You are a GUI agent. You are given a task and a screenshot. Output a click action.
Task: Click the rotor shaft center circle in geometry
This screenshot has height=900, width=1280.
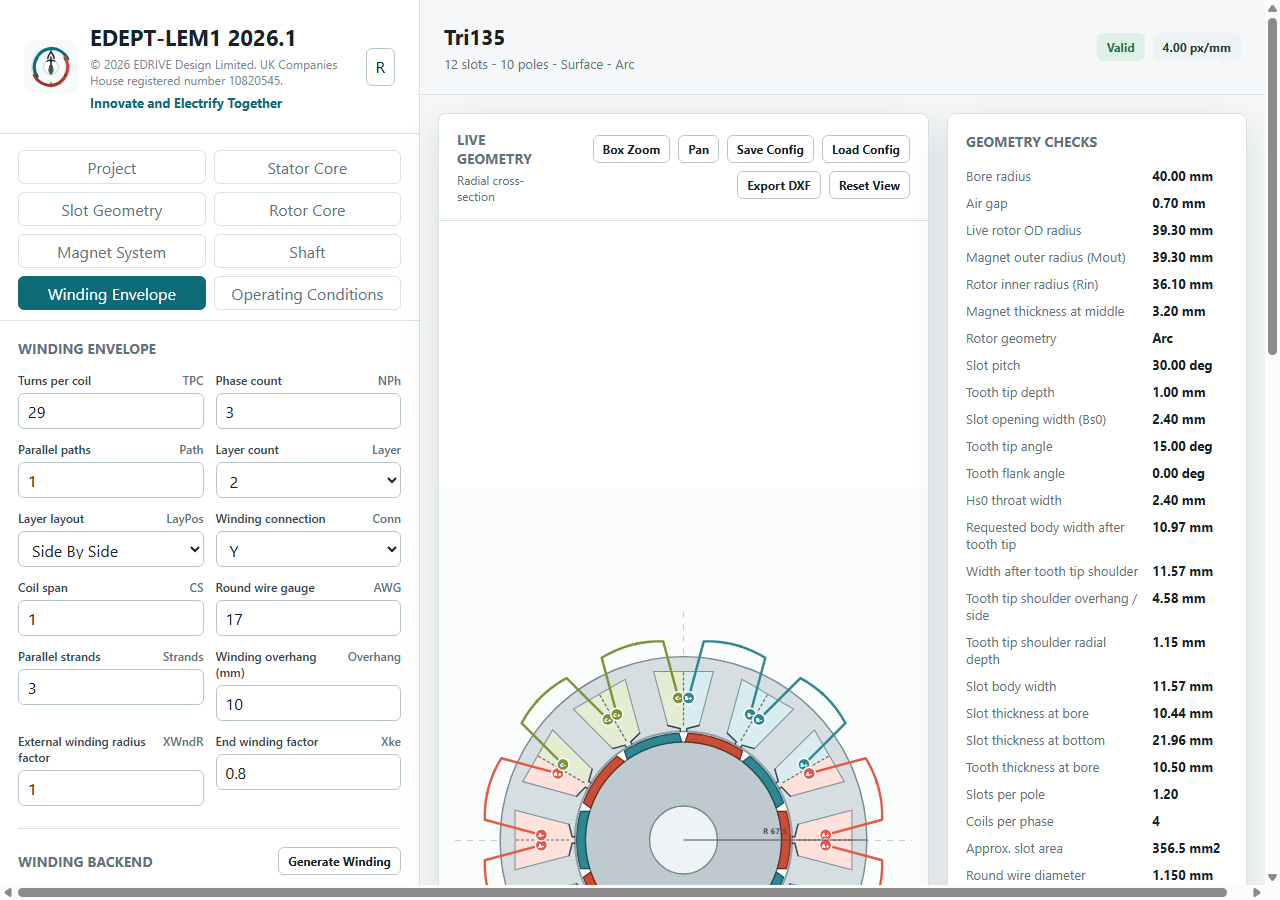[683, 840]
